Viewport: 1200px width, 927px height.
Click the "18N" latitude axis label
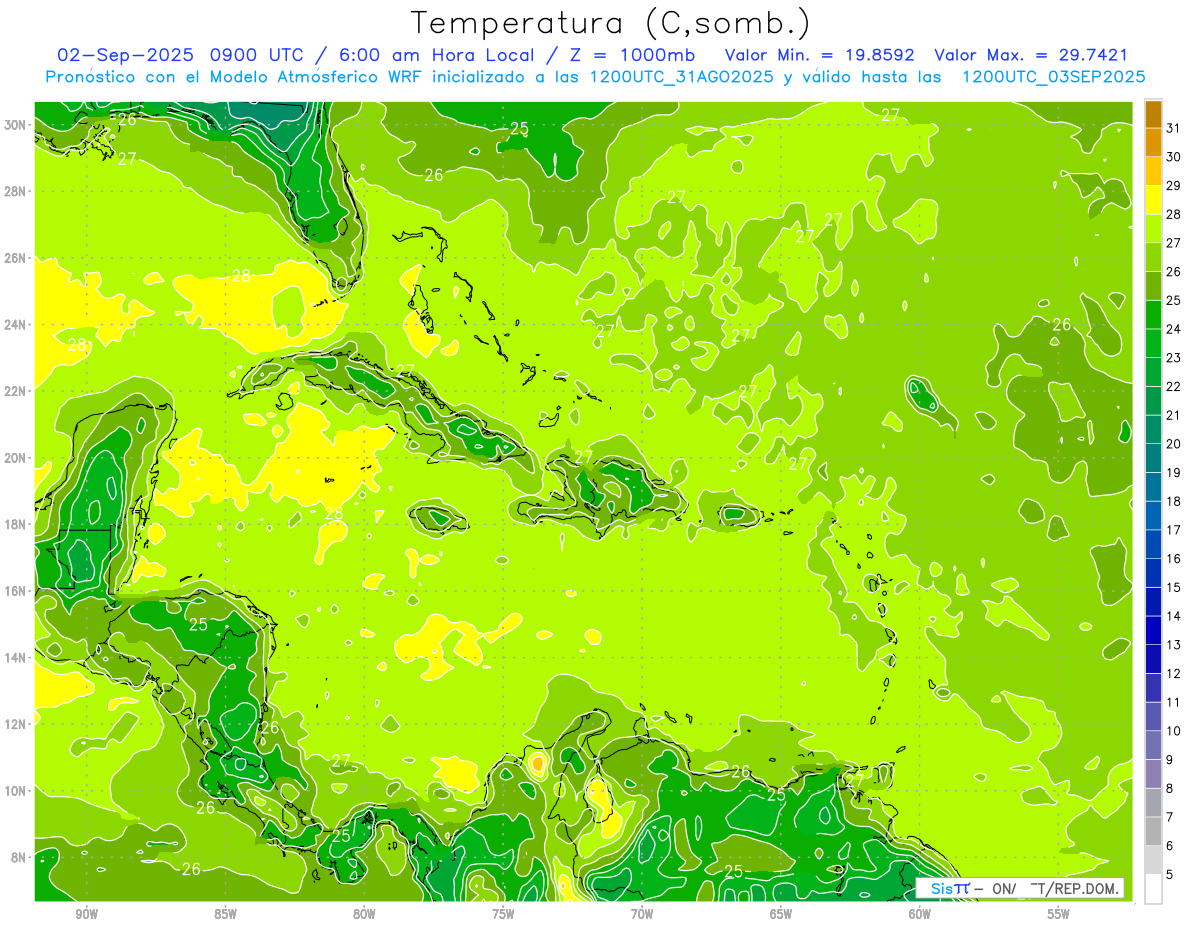[x=15, y=524]
